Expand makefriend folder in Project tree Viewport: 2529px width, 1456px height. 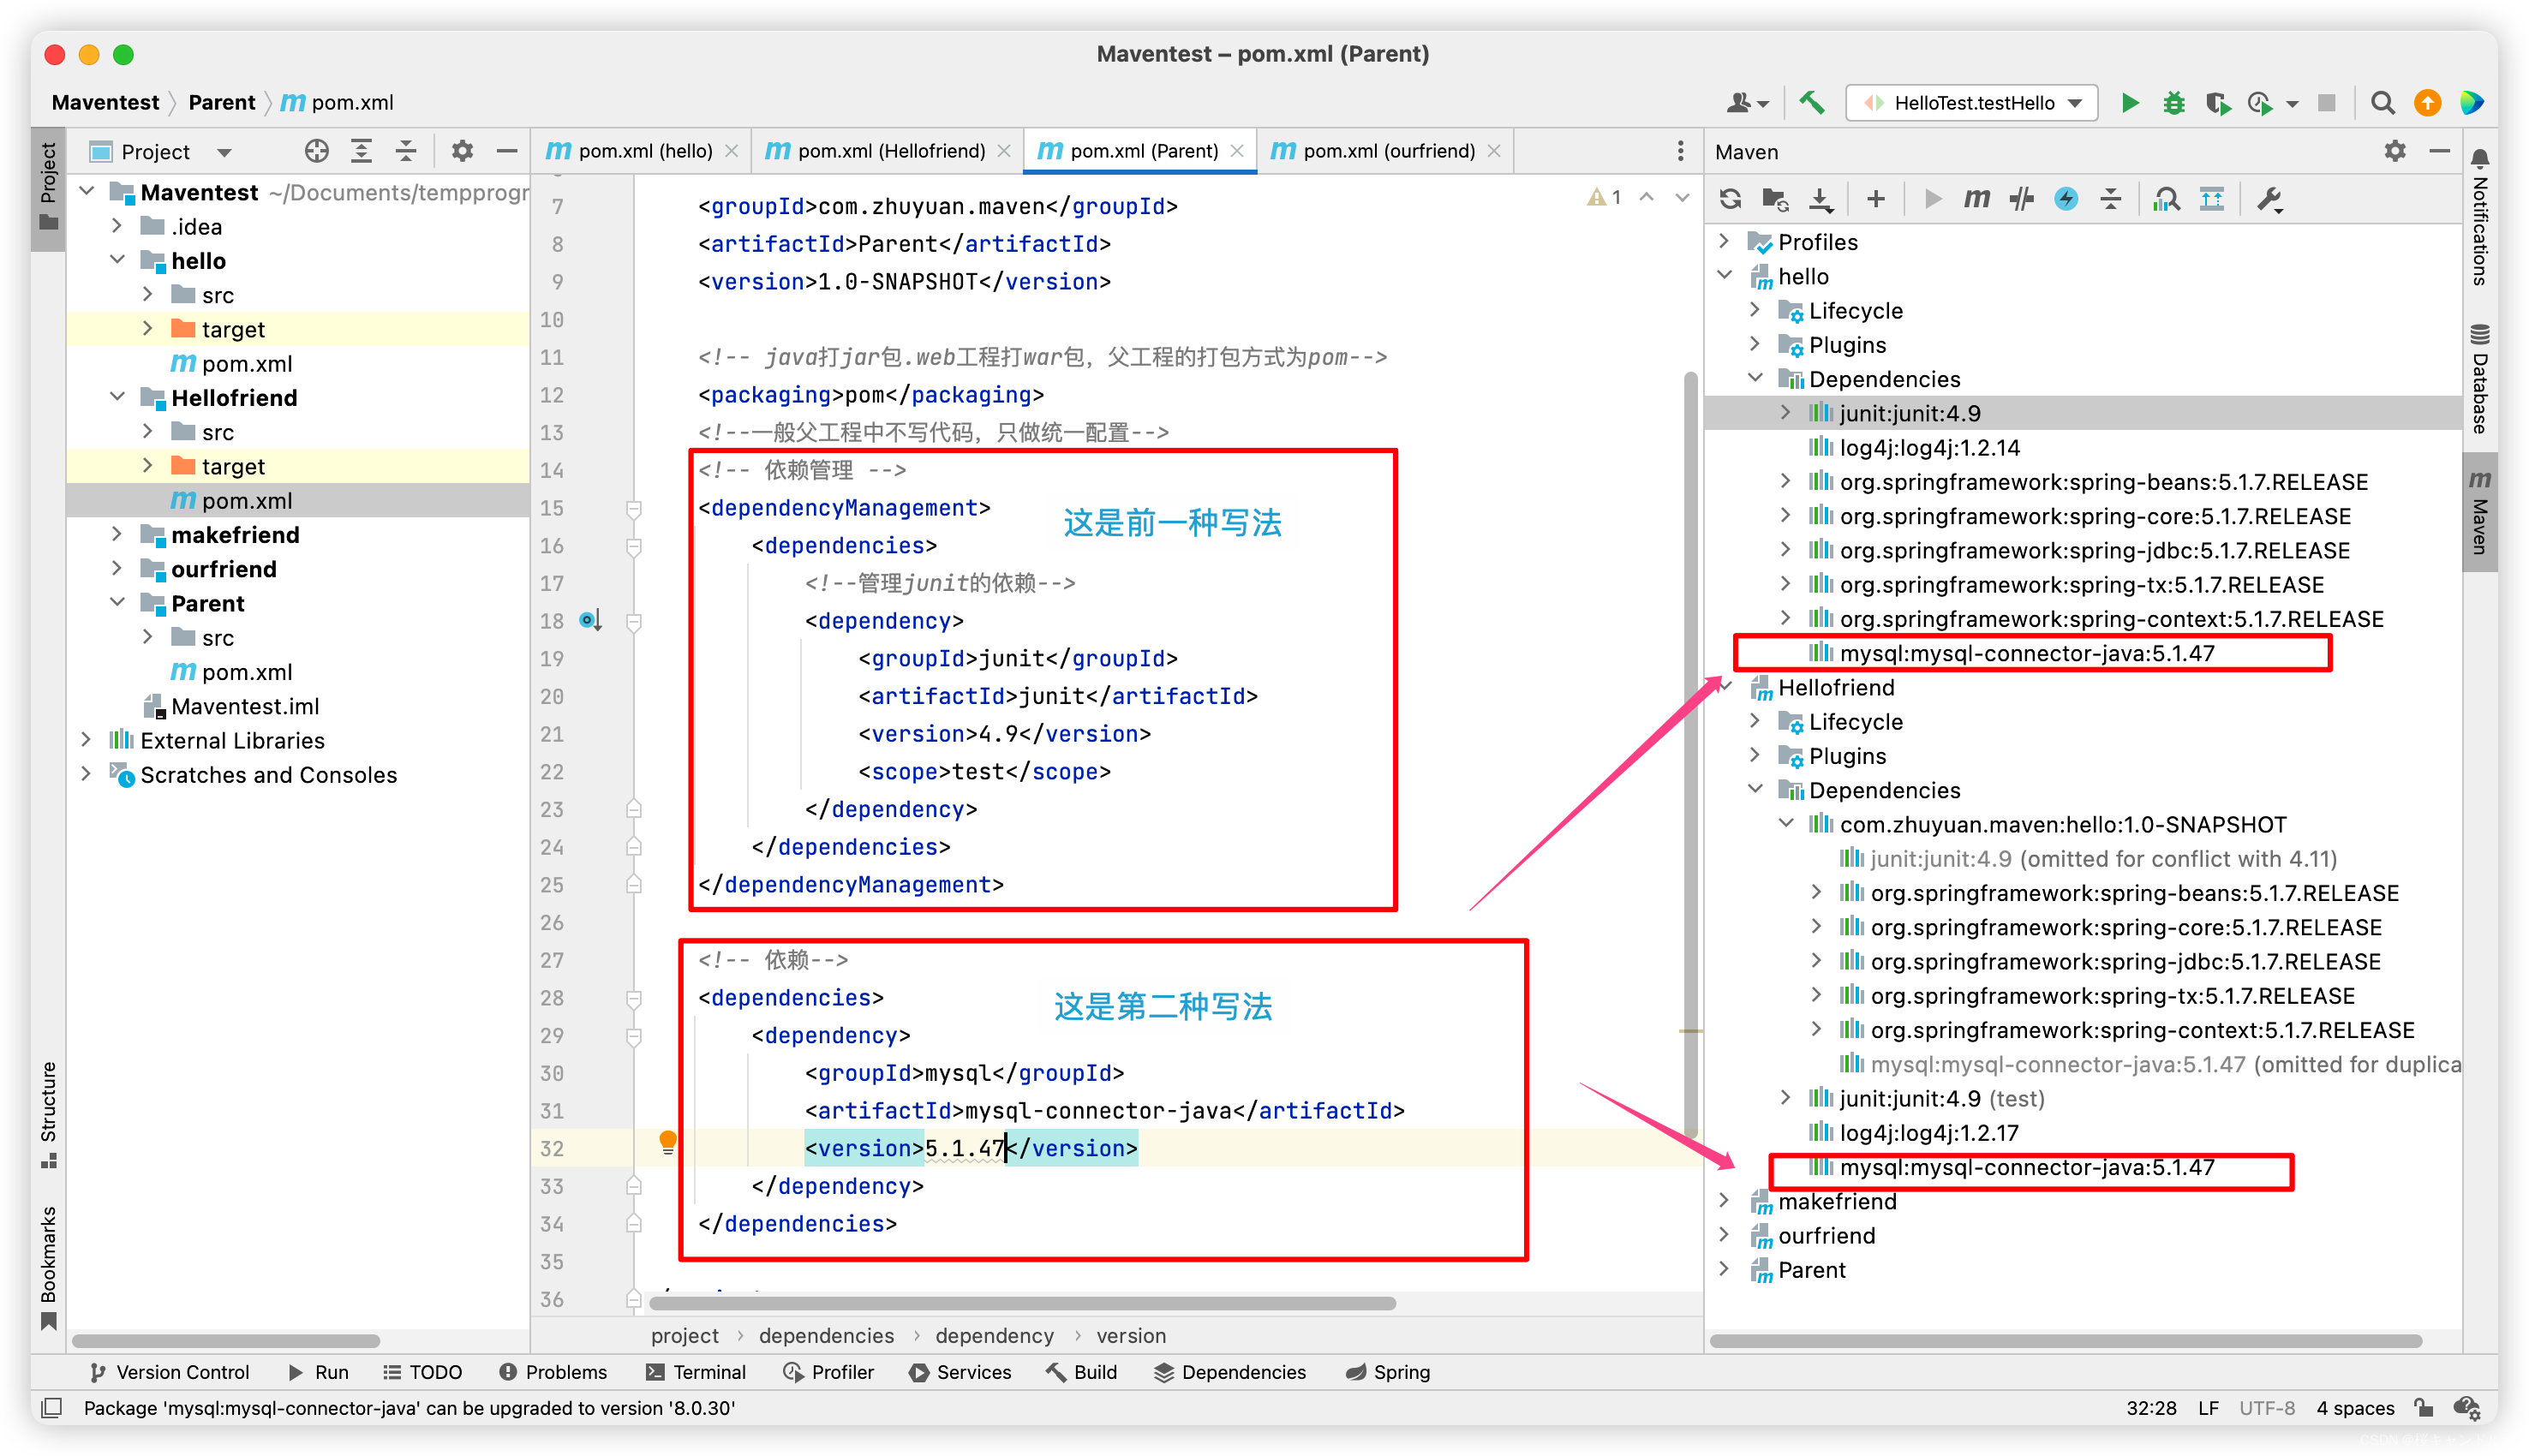pyautogui.click(x=117, y=534)
